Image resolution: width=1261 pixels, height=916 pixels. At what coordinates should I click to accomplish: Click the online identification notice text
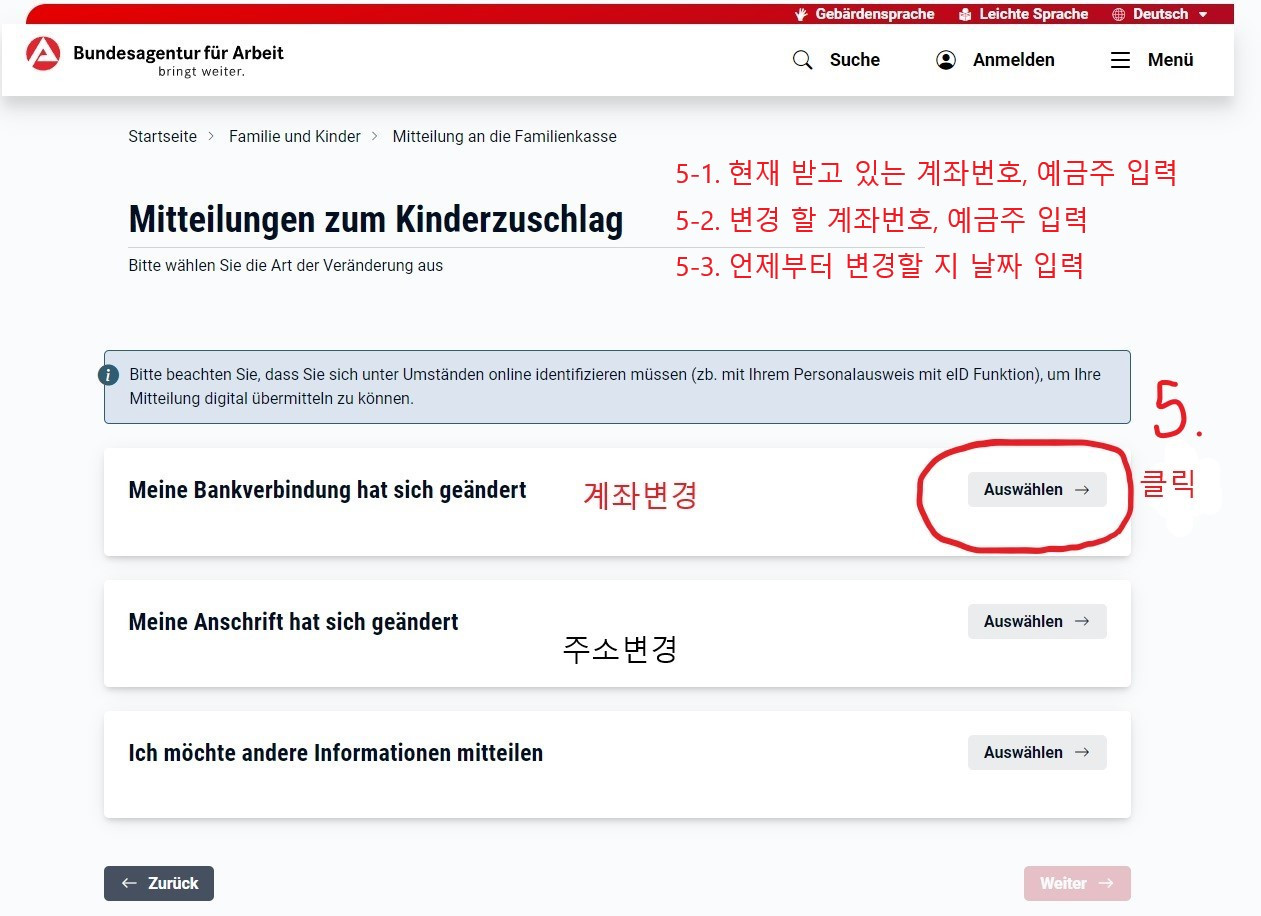pos(615,386)
